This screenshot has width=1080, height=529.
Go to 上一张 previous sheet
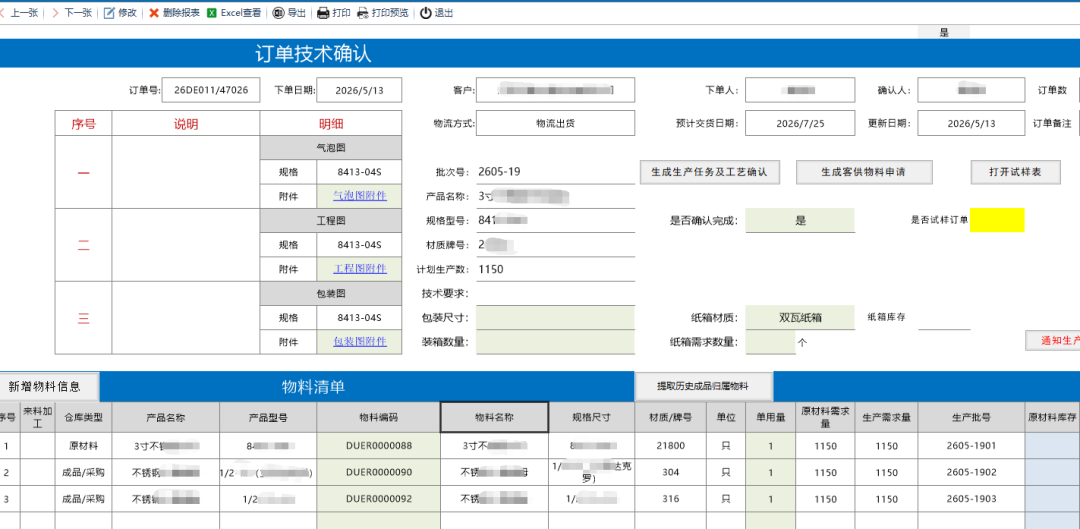[x=24, y=13]
